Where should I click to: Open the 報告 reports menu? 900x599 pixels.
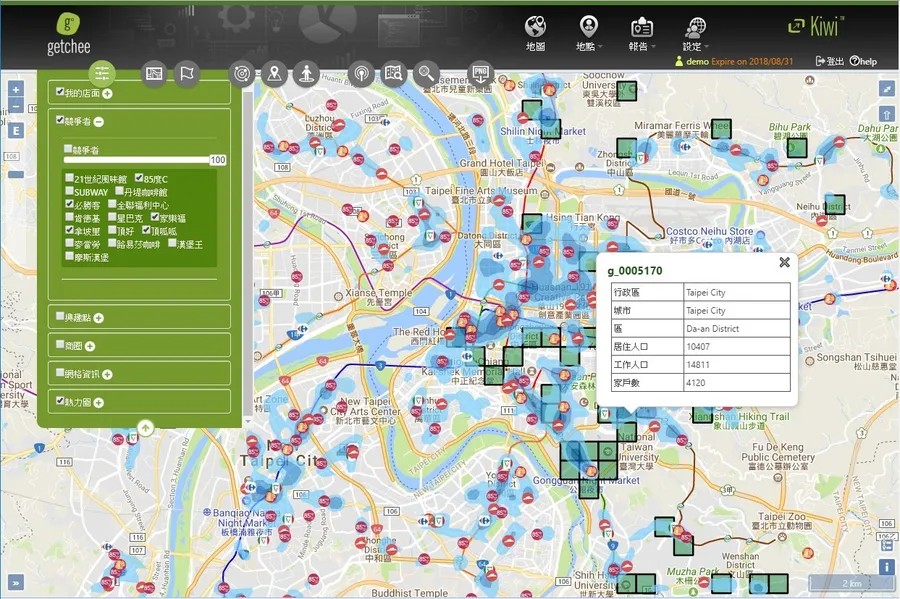pyautogui.click(x=642, y=33)
